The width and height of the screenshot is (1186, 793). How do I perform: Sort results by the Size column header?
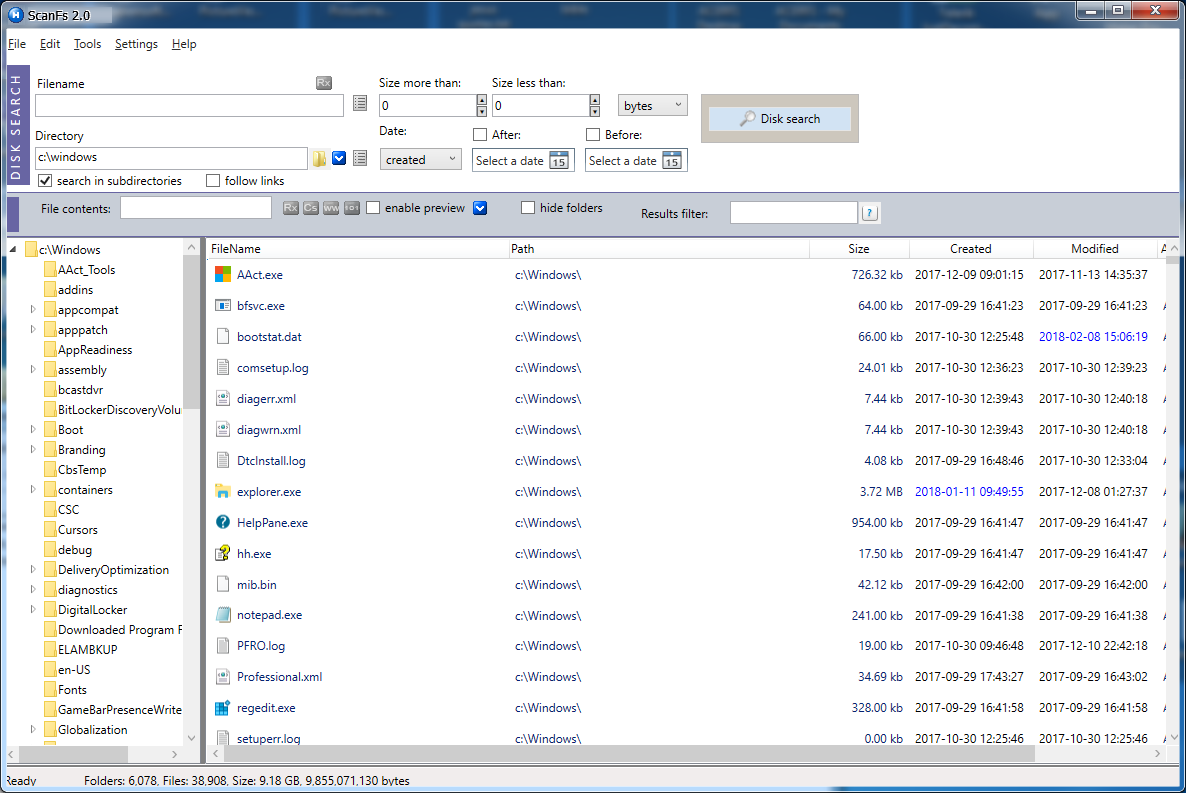point(858,248)
